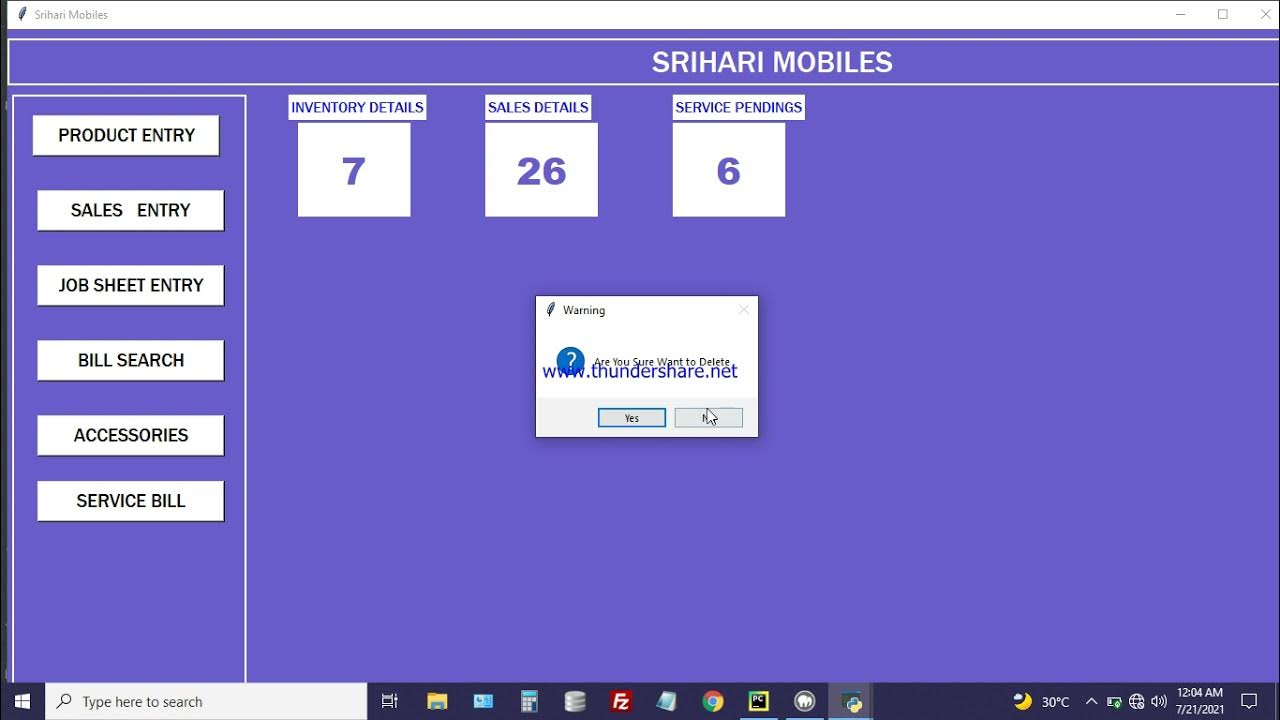Click the service pendings count 6 tile
Screen dimensions: 1280x720
pyautogui.click(x=729, y=170)
